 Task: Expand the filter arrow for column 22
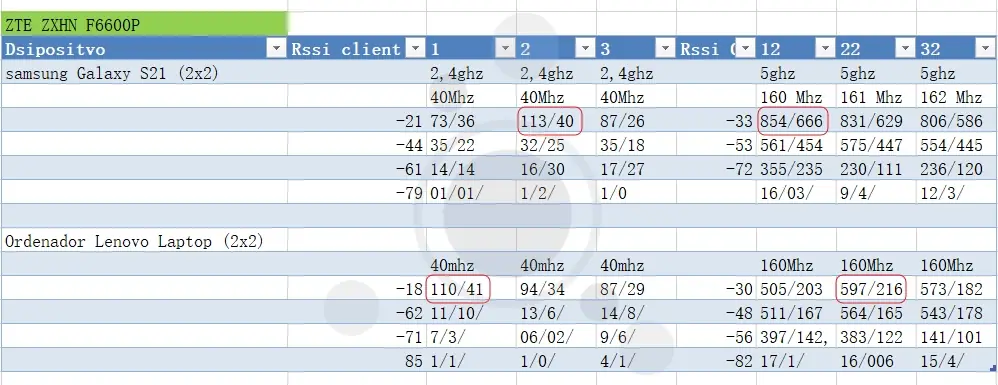tap(905, 48)
